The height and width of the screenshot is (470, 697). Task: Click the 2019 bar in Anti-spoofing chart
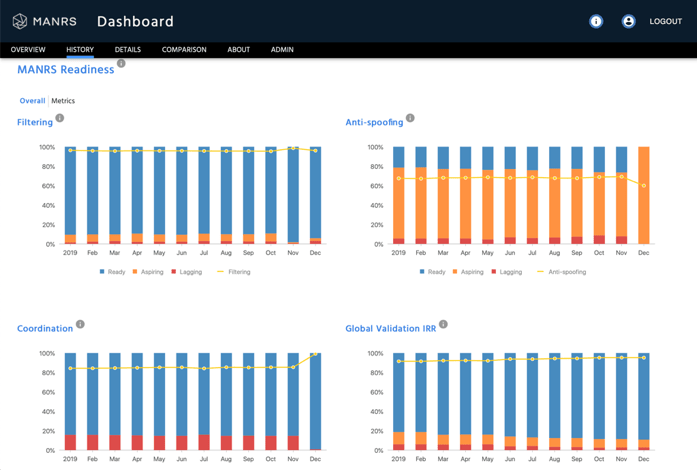tap(399, 195)
